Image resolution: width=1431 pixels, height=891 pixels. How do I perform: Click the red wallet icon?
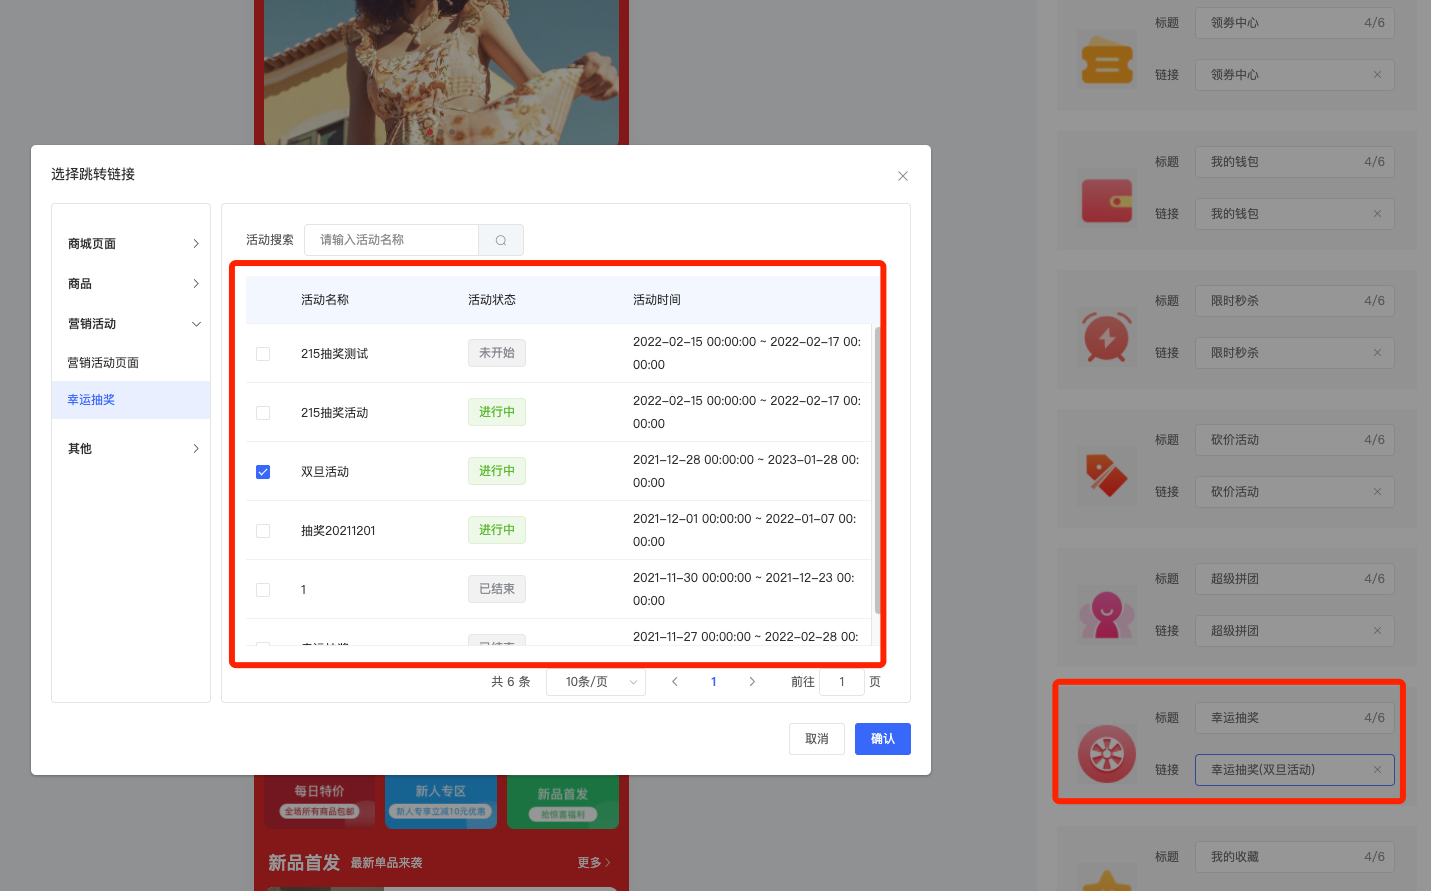pos(1106,200)
